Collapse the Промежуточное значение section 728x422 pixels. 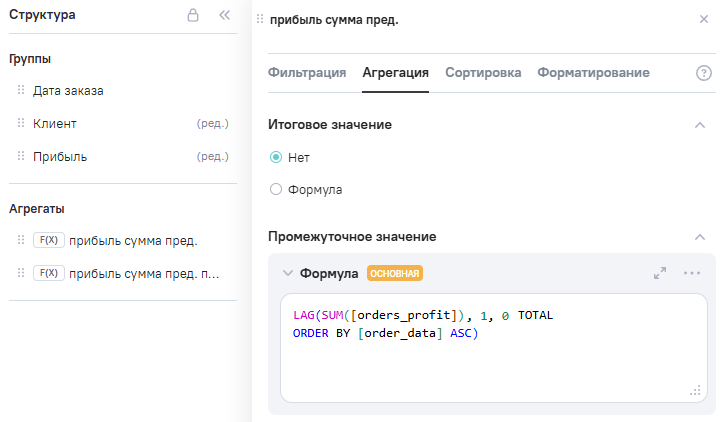pyautogui.click(x=700, y=237)
